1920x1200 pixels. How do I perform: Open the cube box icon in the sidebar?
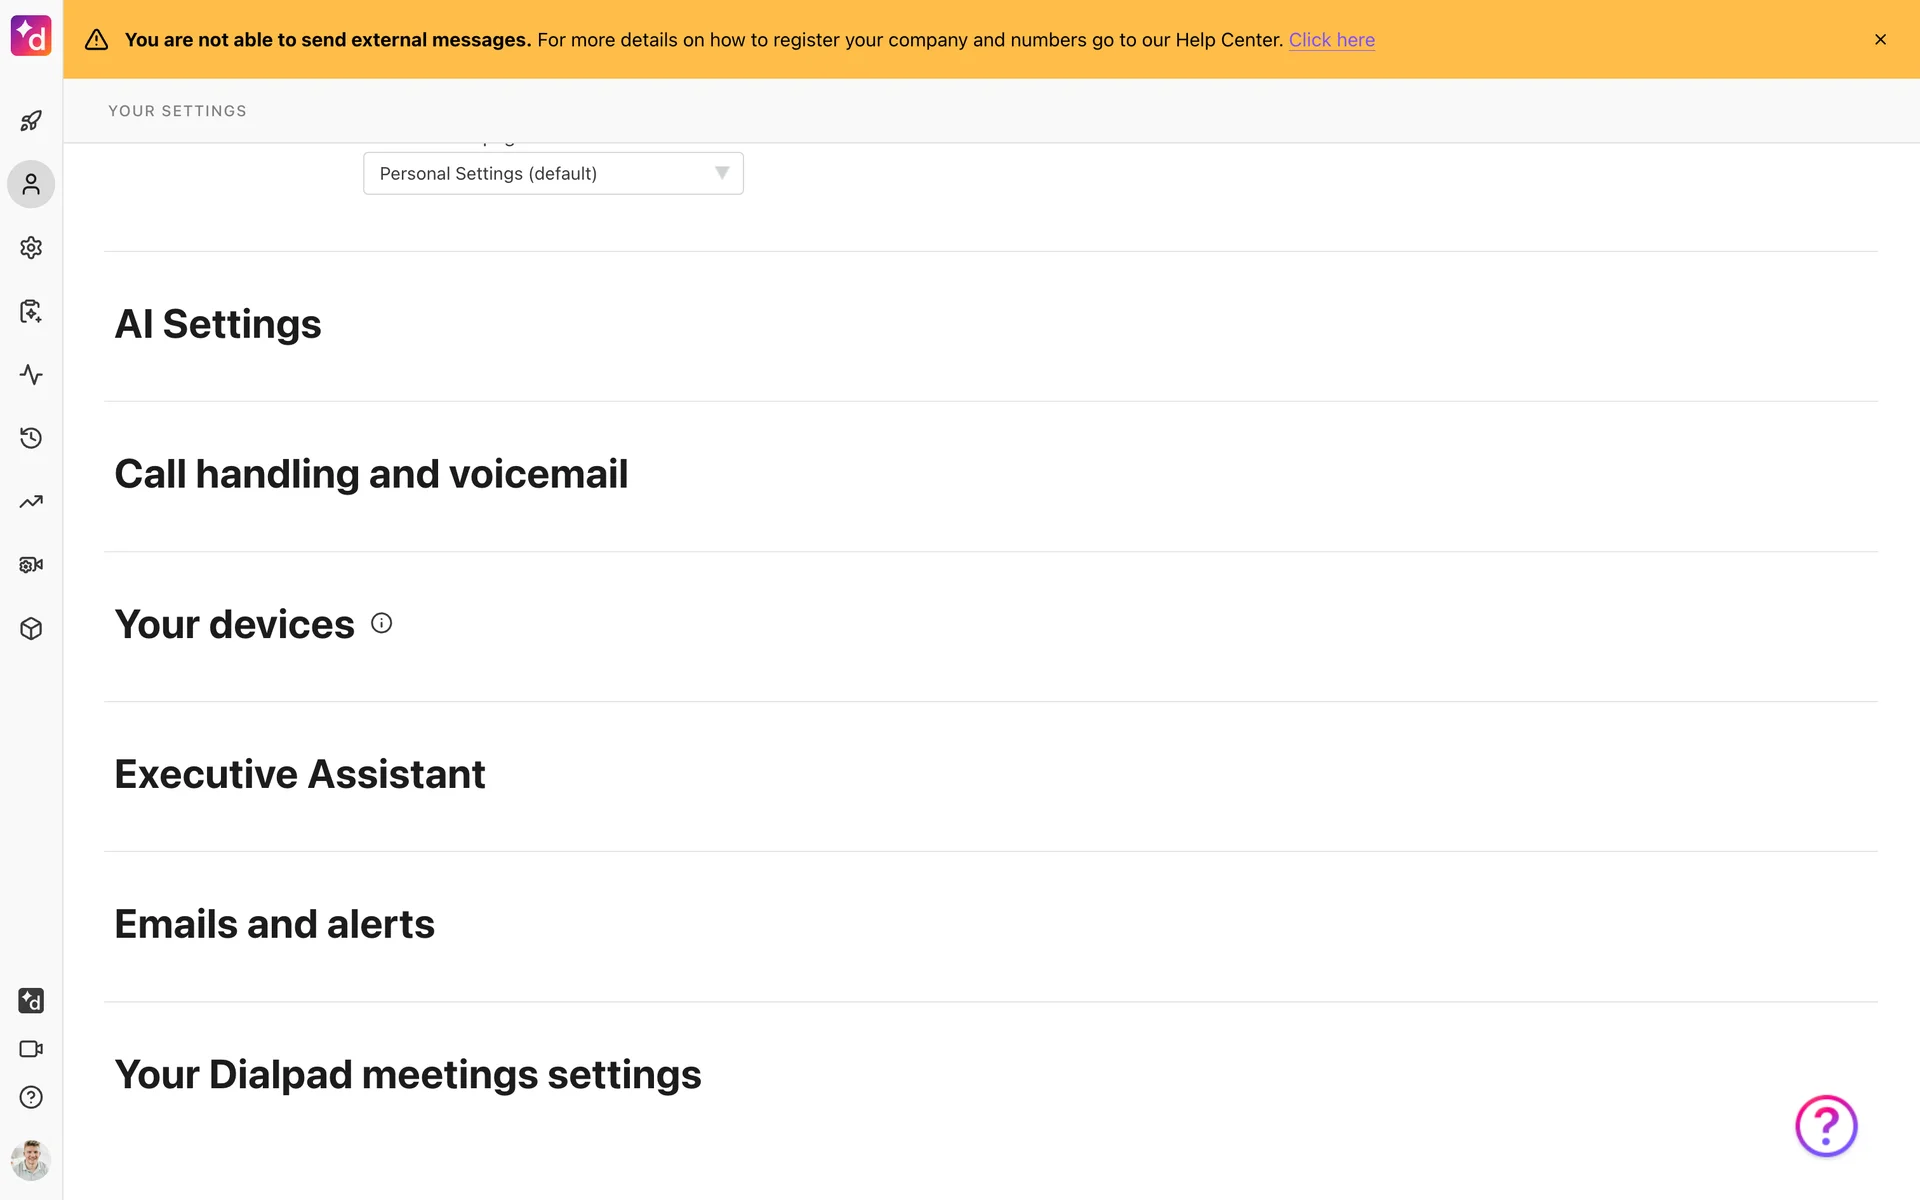pyautogui.click(x=31, y=629)
